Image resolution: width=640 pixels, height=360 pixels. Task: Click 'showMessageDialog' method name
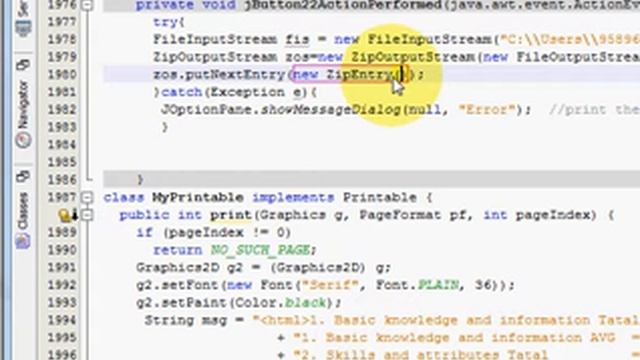point(331,110)
